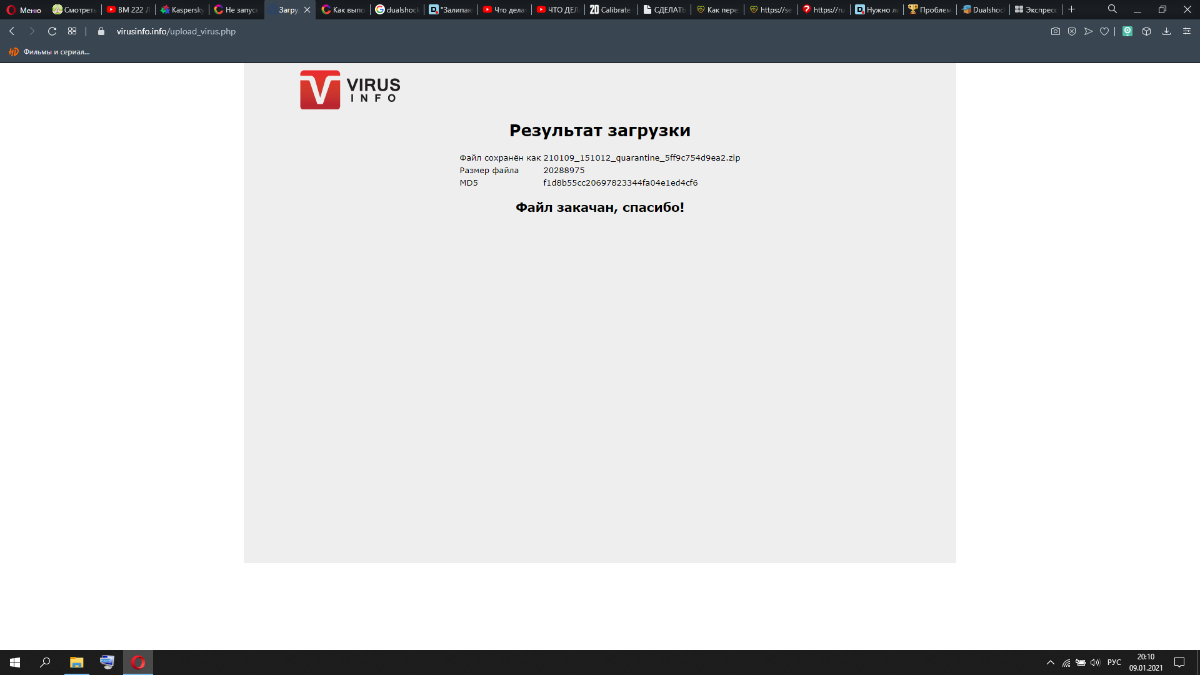This screenshot has height=675, width=1200.
Task: Open the notification center icon
Action: (1180, 662)
